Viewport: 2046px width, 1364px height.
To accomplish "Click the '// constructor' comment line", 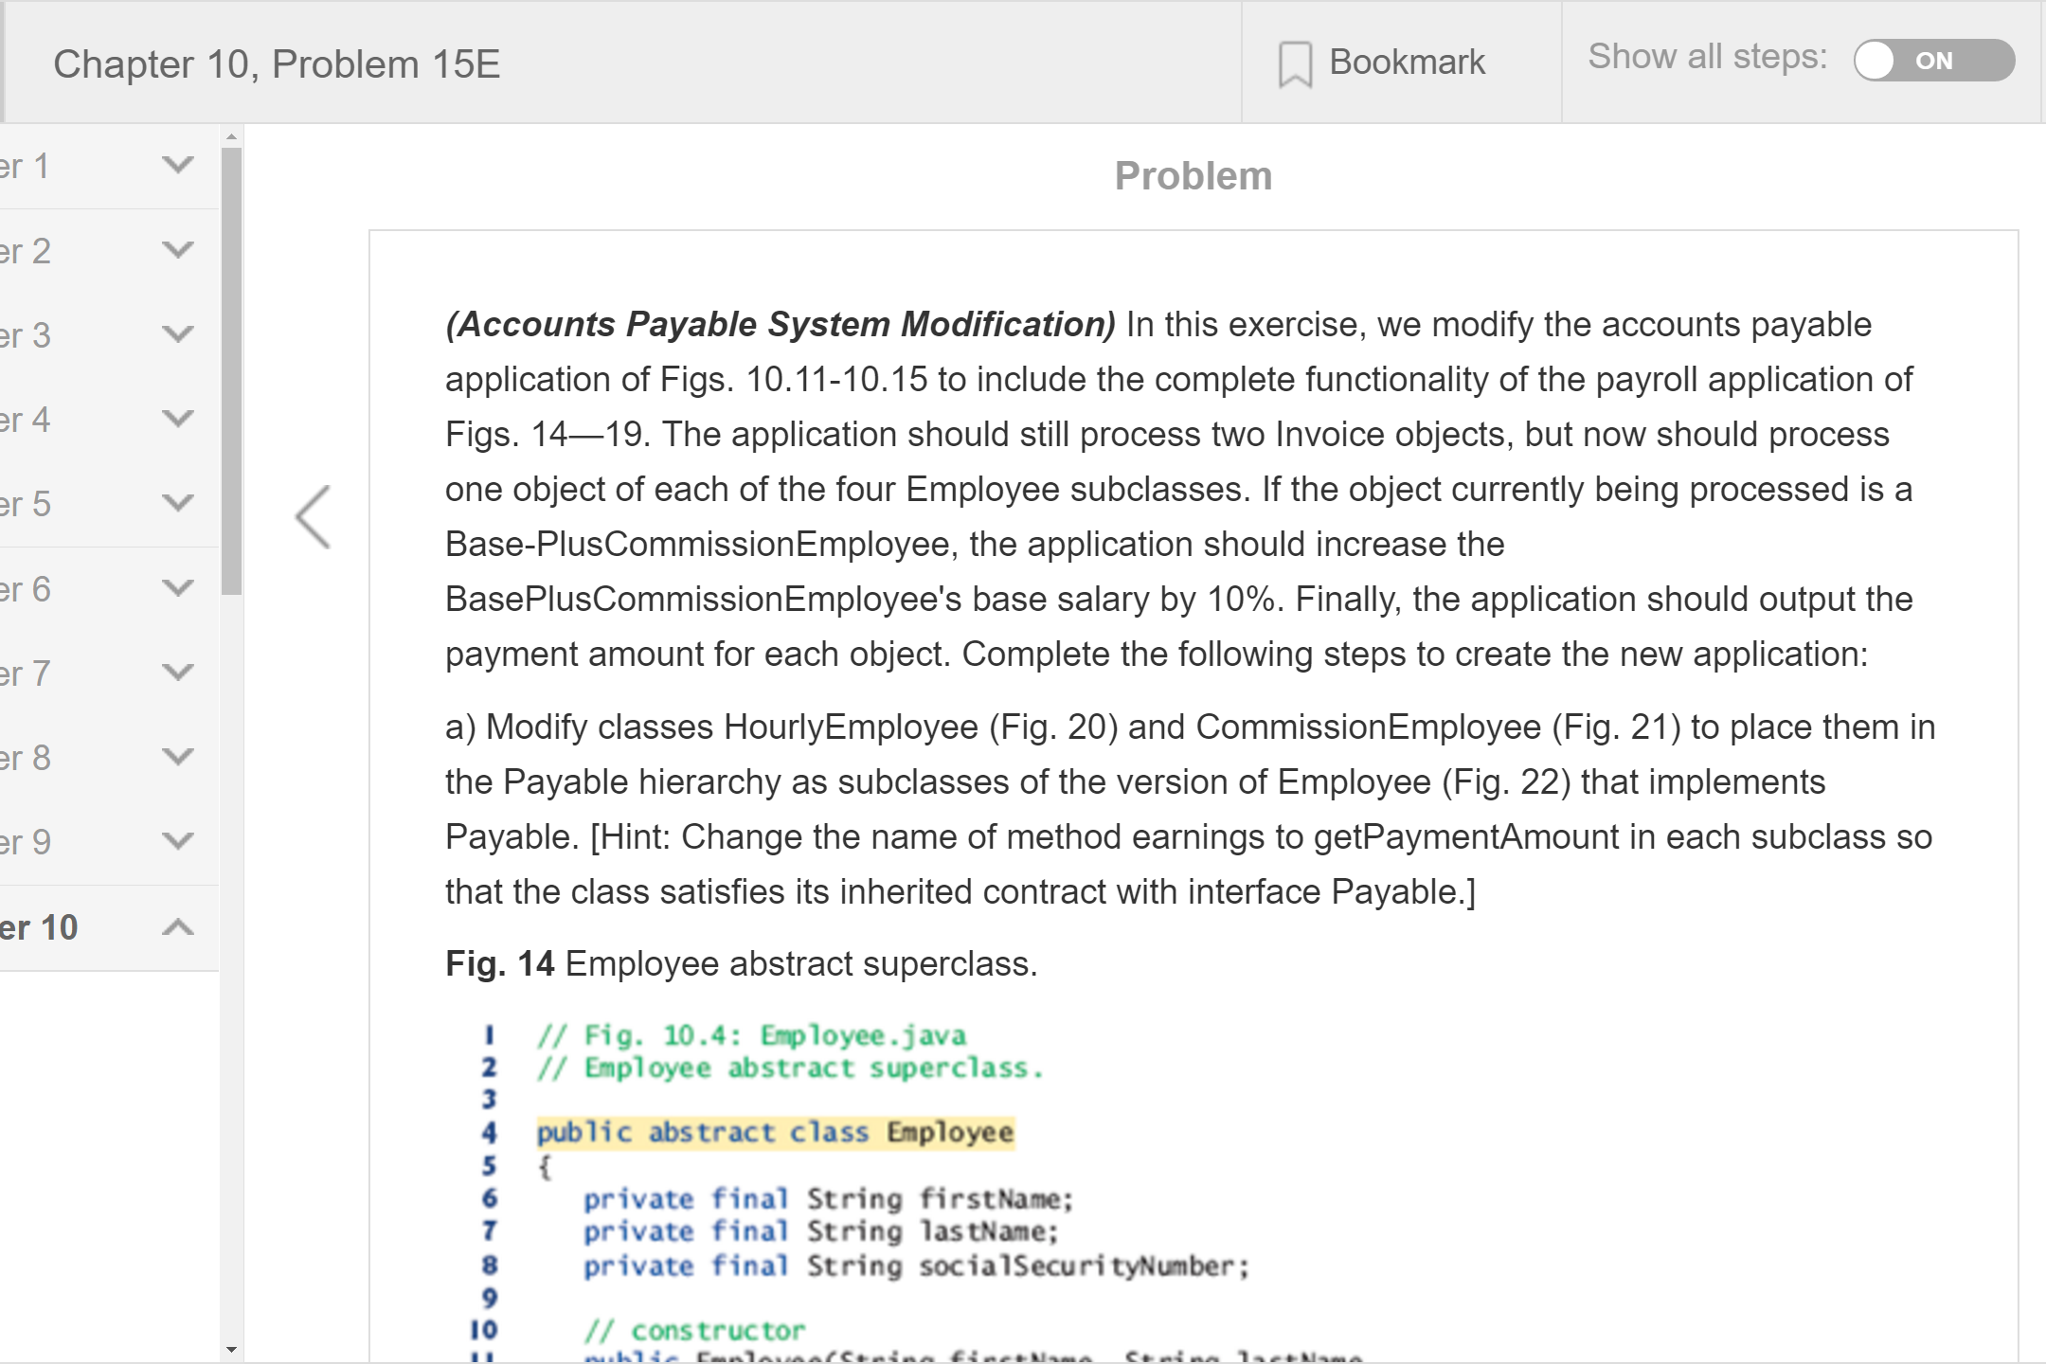I will pyautogui.click(x=694, y=1331).
